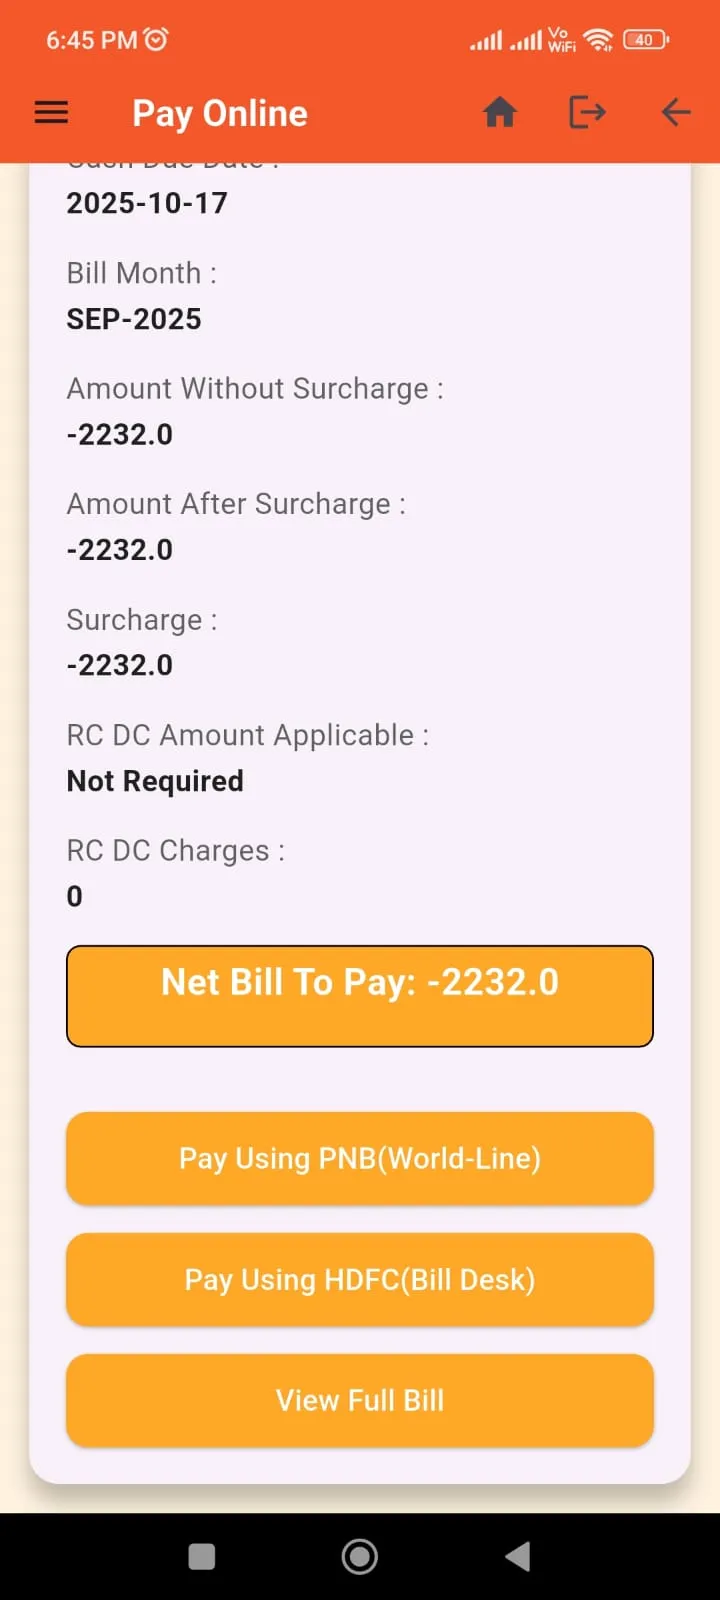Pay using PNB(World-Line) button
The height and width of the screenshot is (1600, 720).
point(360,1158)
